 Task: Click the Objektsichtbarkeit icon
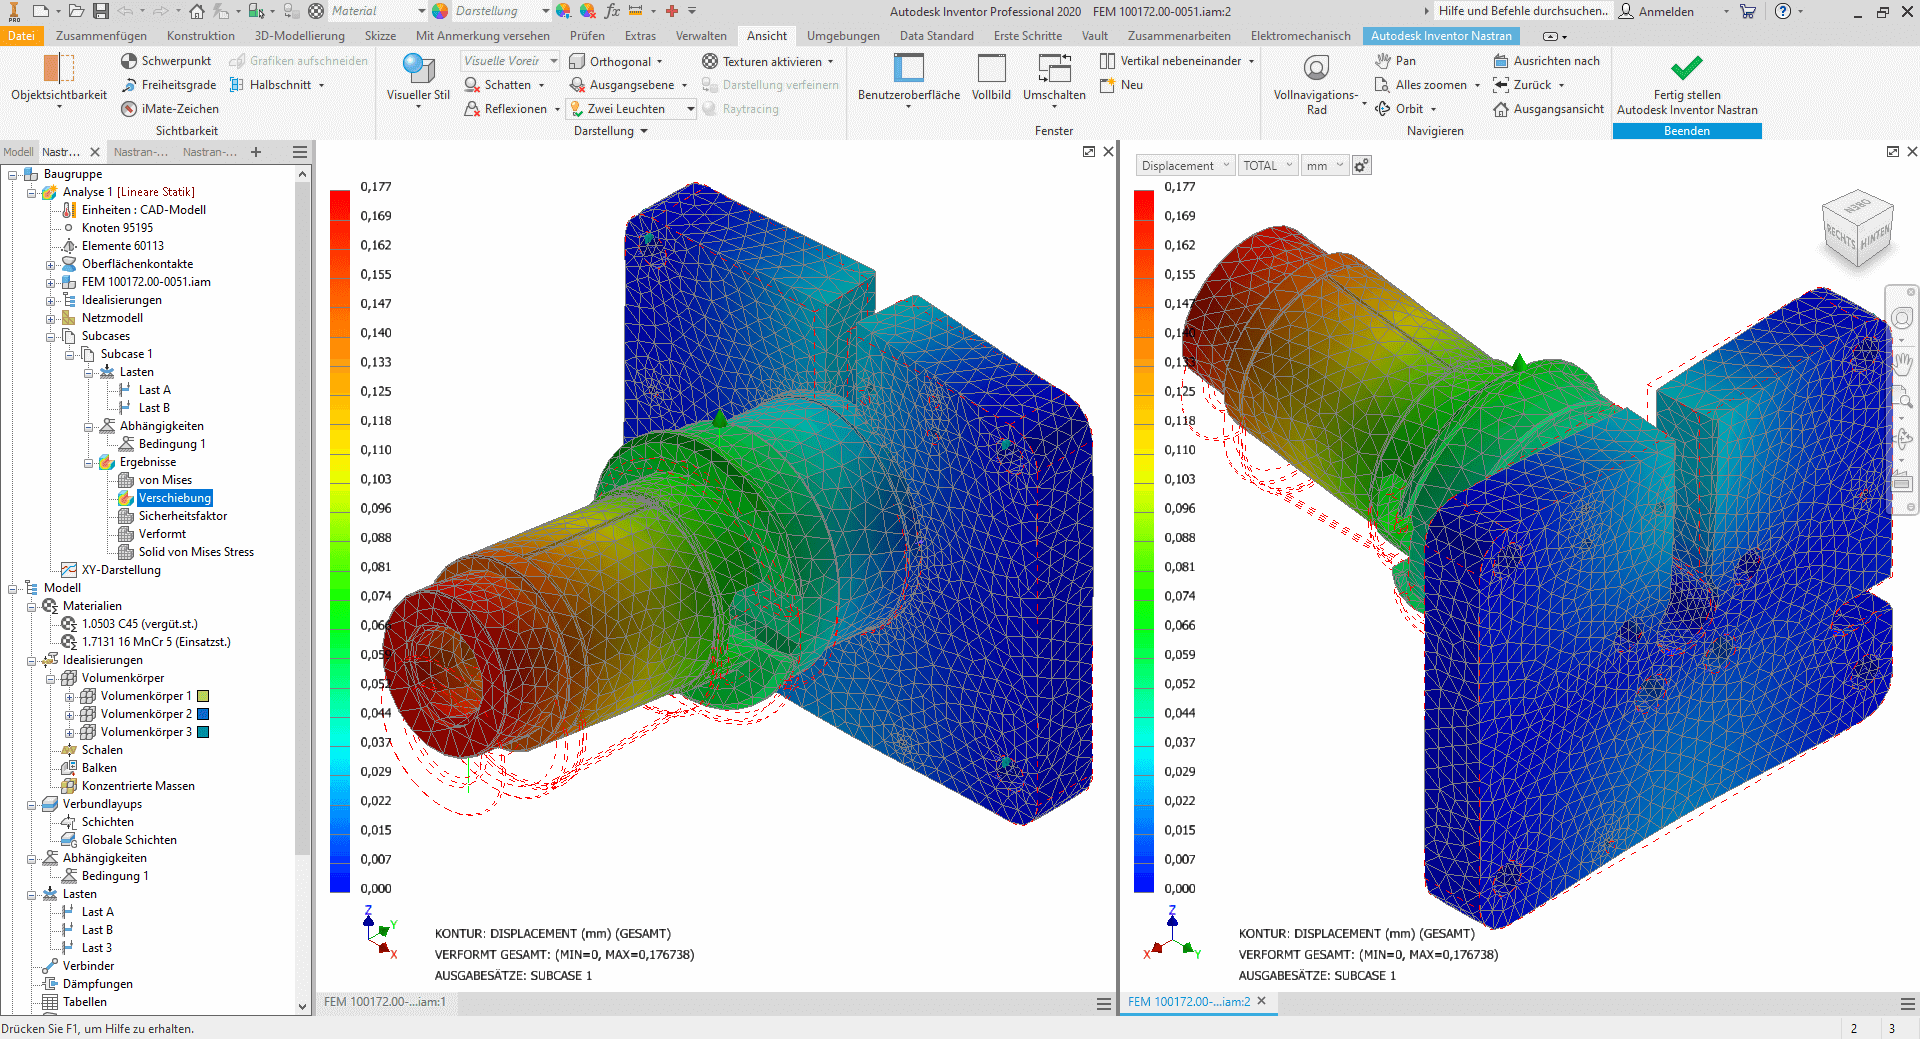click(58, 68)
